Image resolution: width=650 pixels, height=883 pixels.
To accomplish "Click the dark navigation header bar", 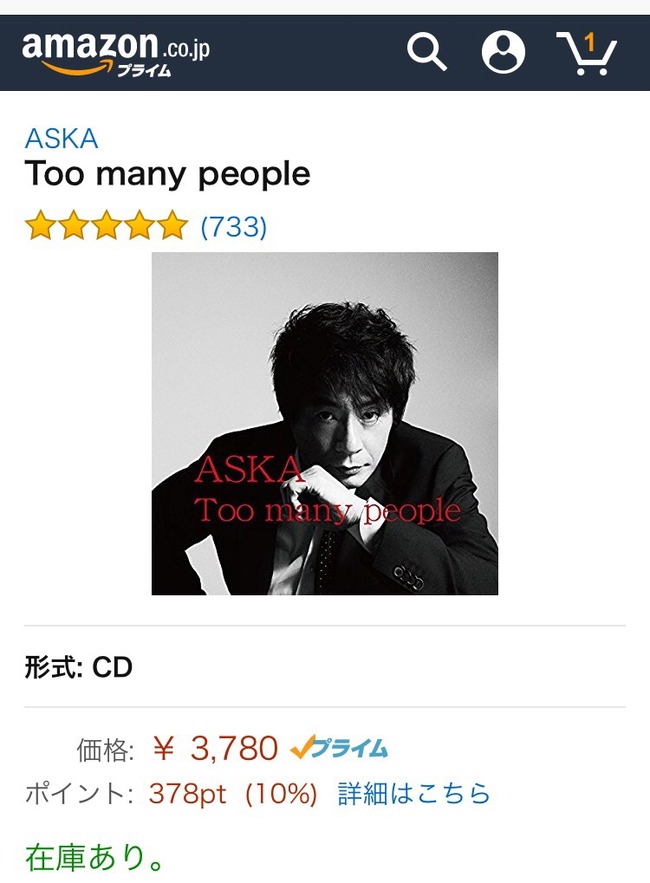I will click(325, 53).
